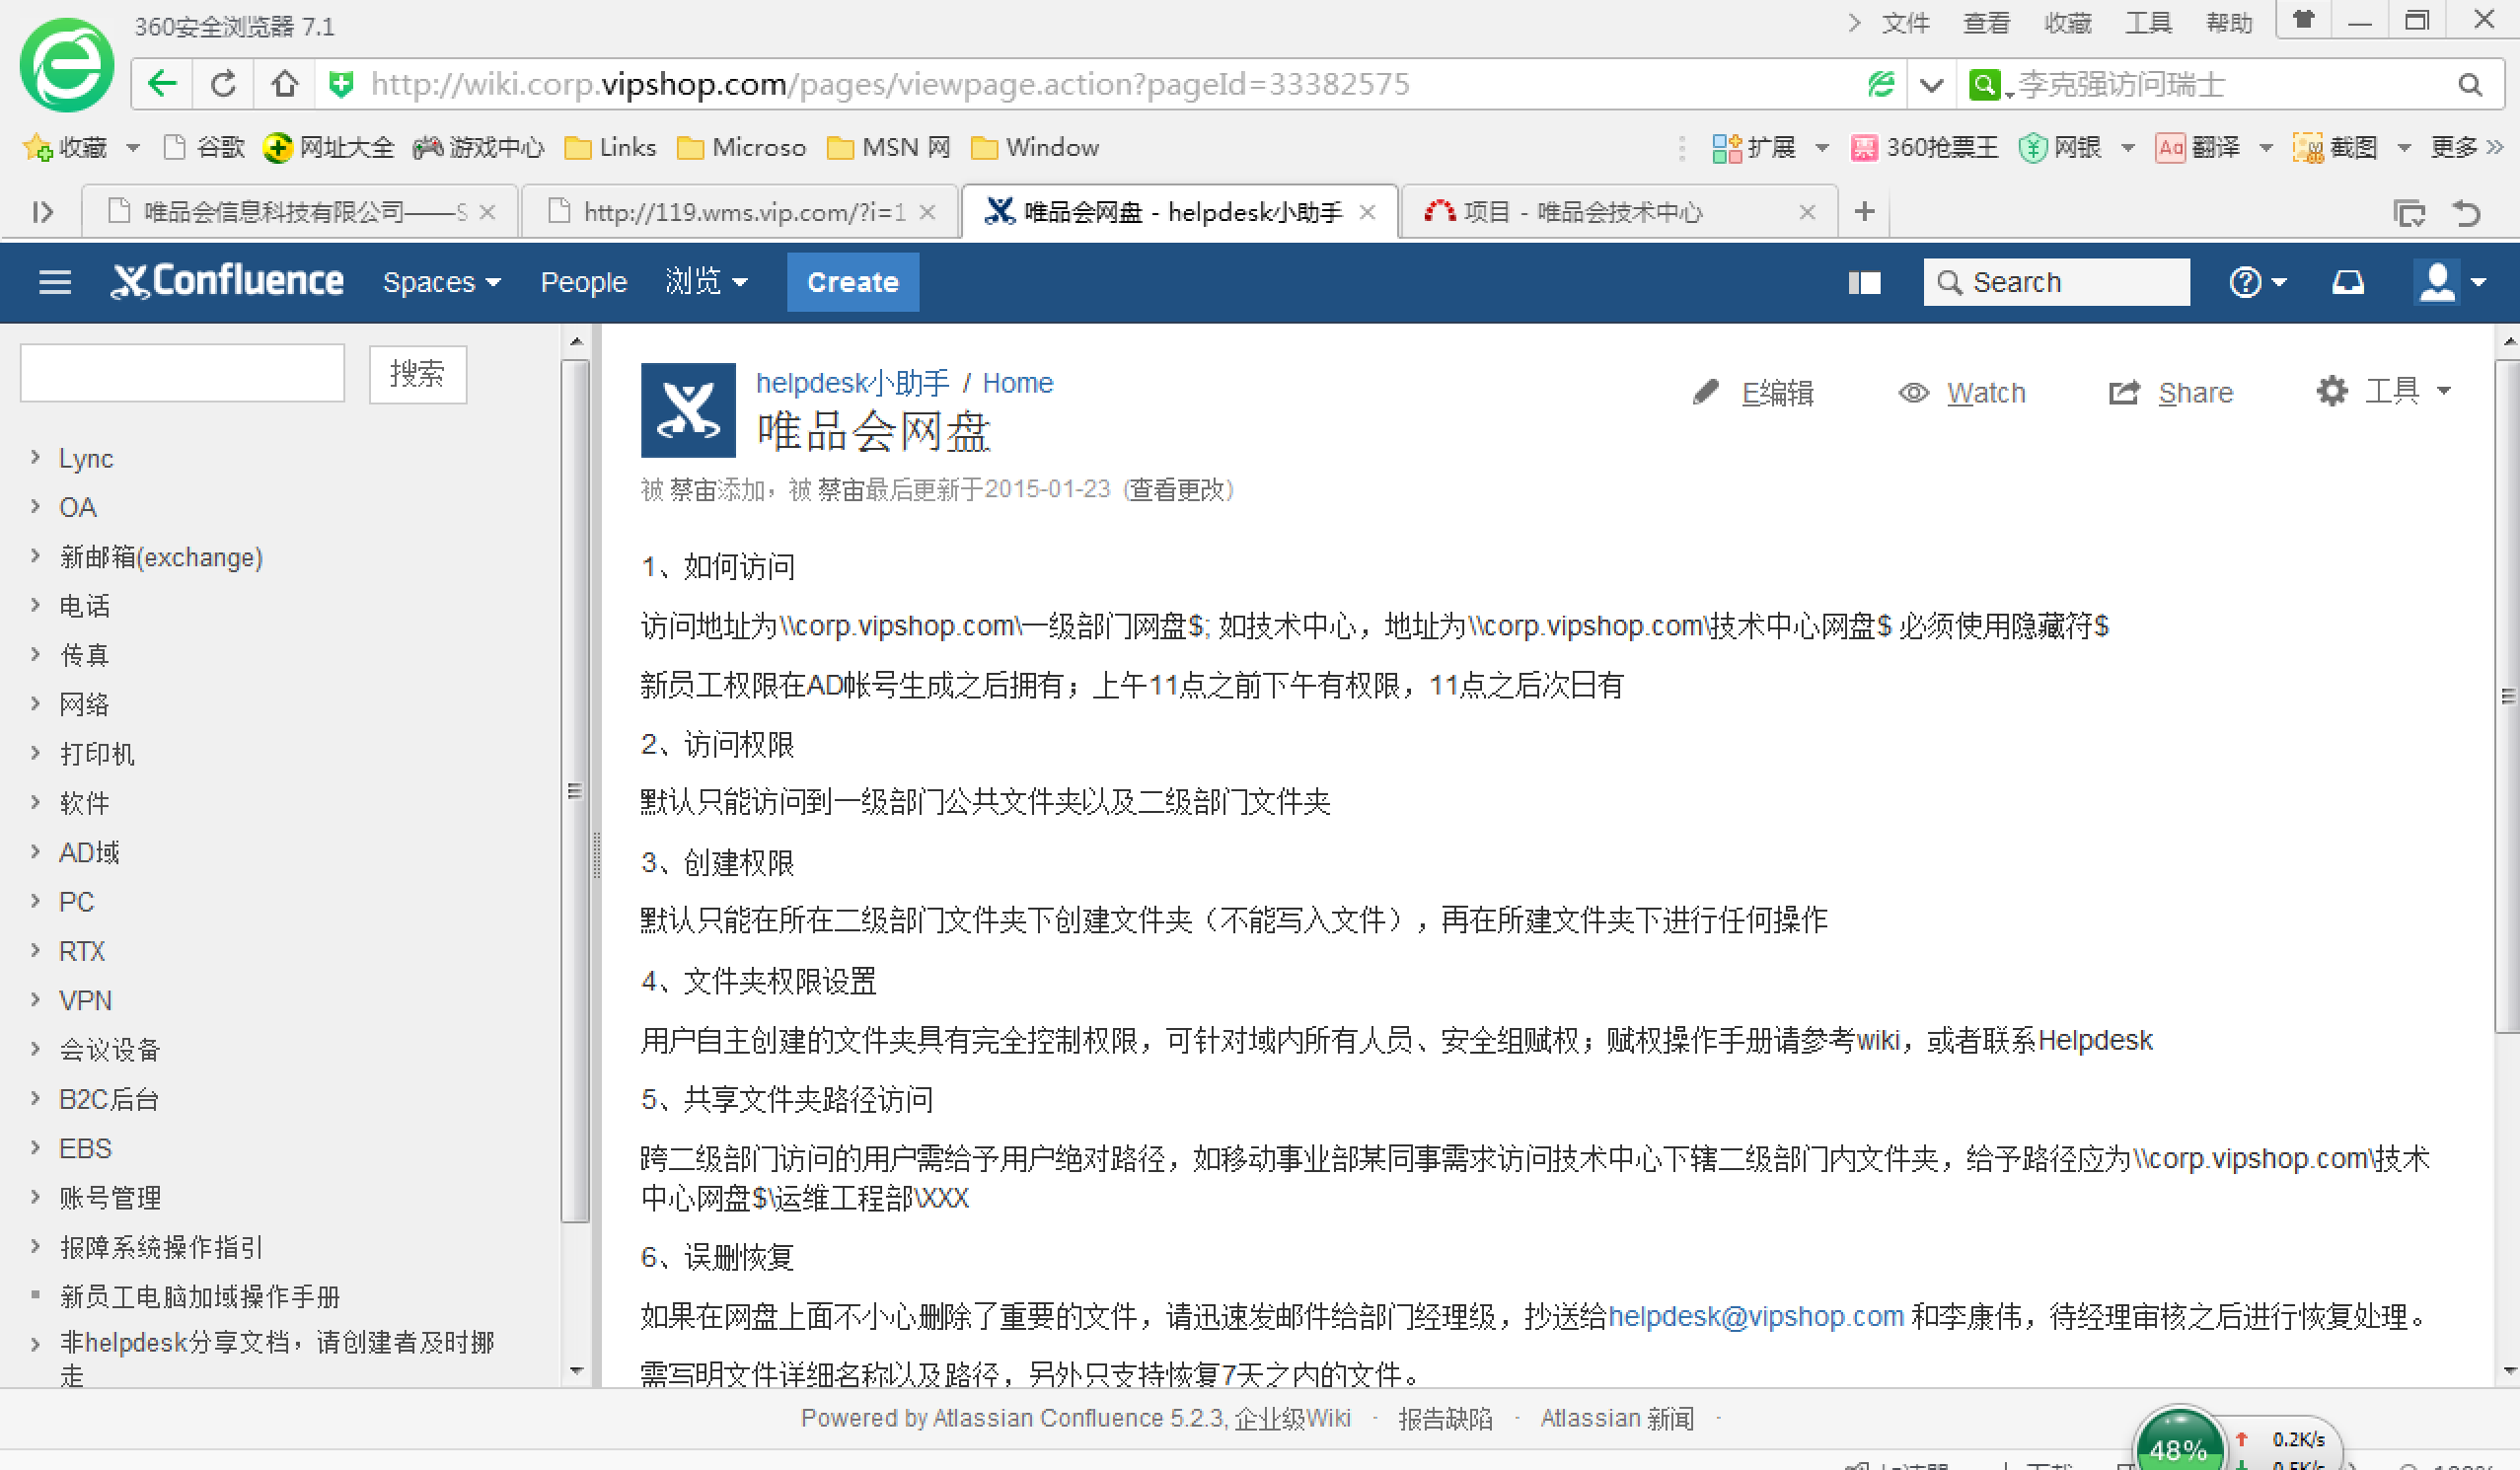This screenshot has width=2520, height=1470.
Task: Click the sidebar 搜索 button
Action: click(x=417, y=375)
